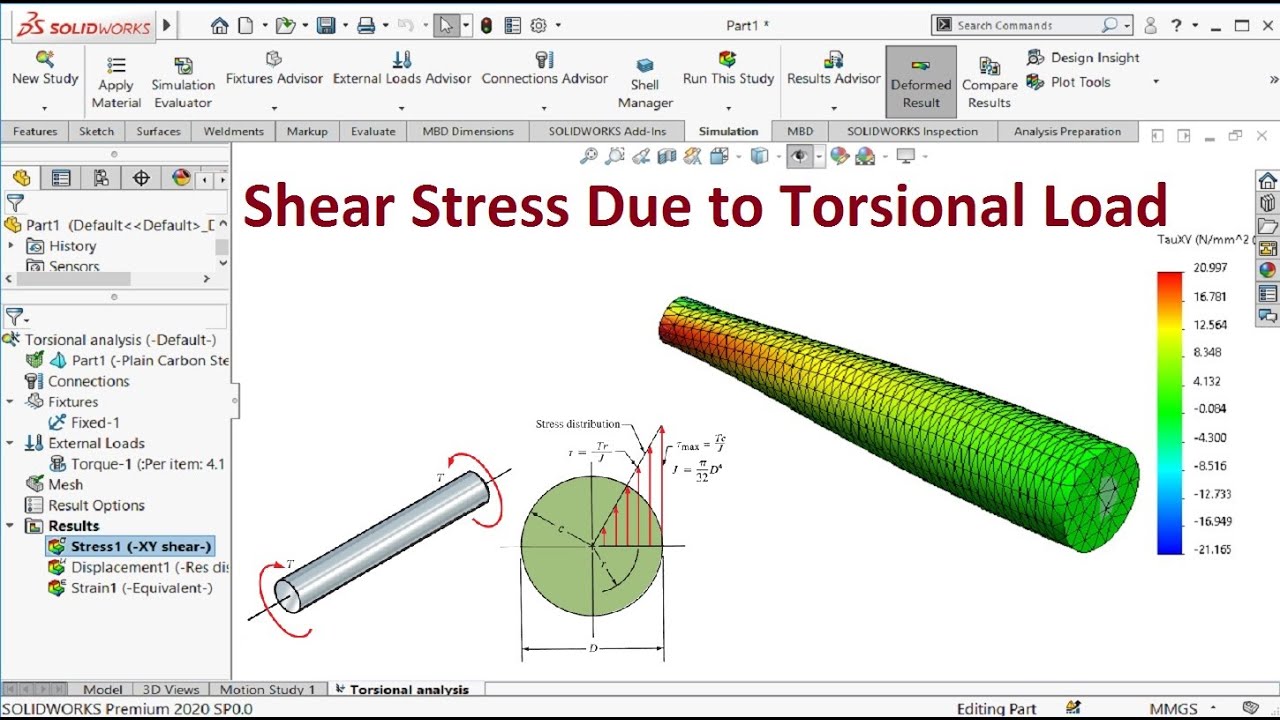Click Compare Results
1280x720 pixels.
coord(989,83)
